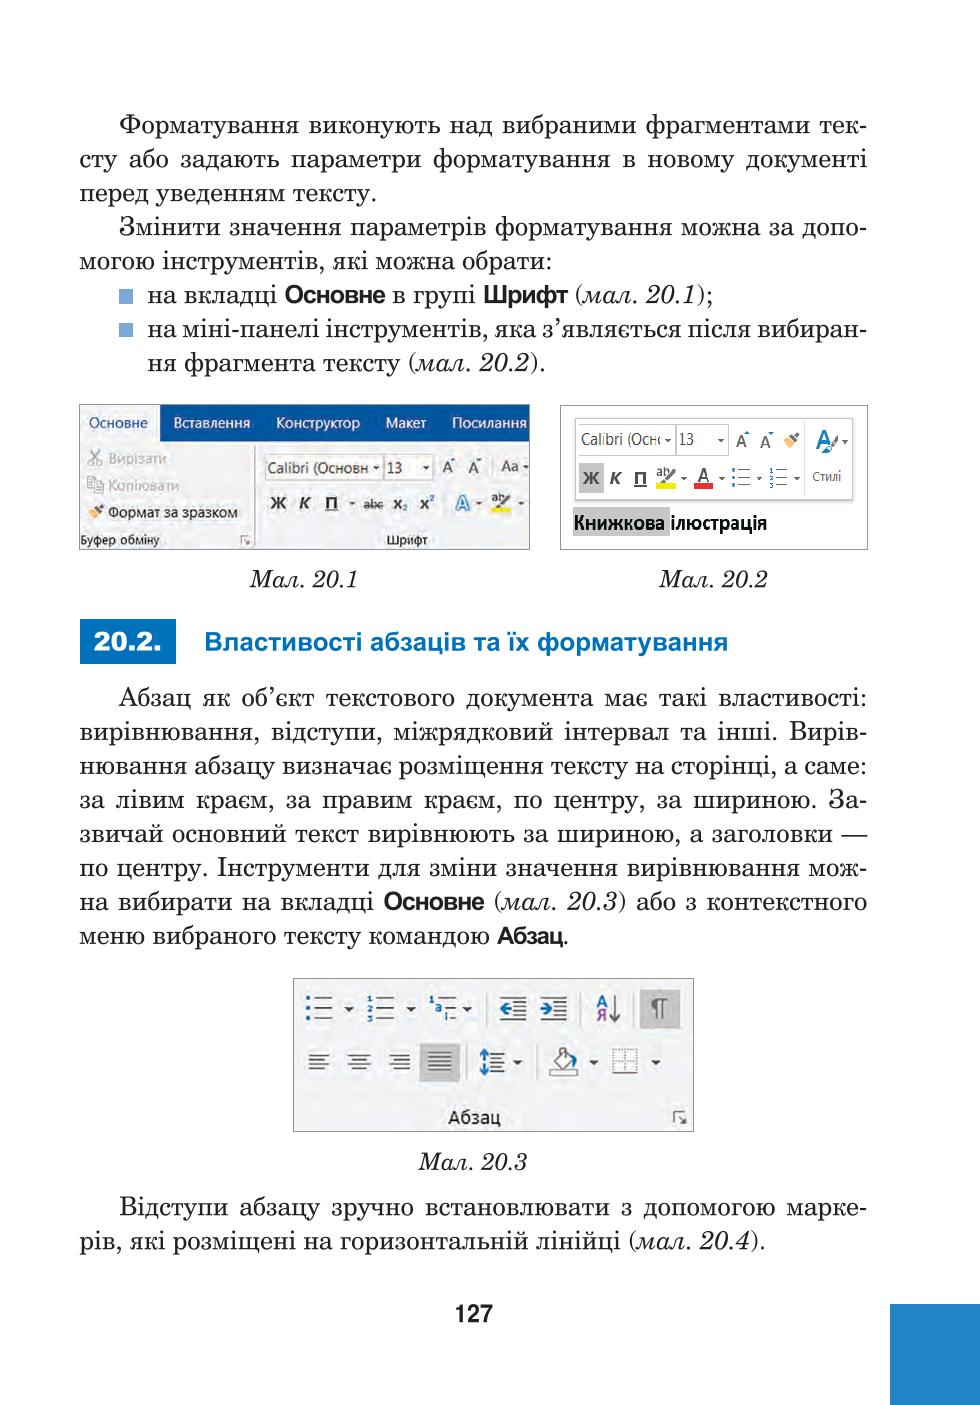
Task: Click the line spacing icon
Action: point(492,1062)
